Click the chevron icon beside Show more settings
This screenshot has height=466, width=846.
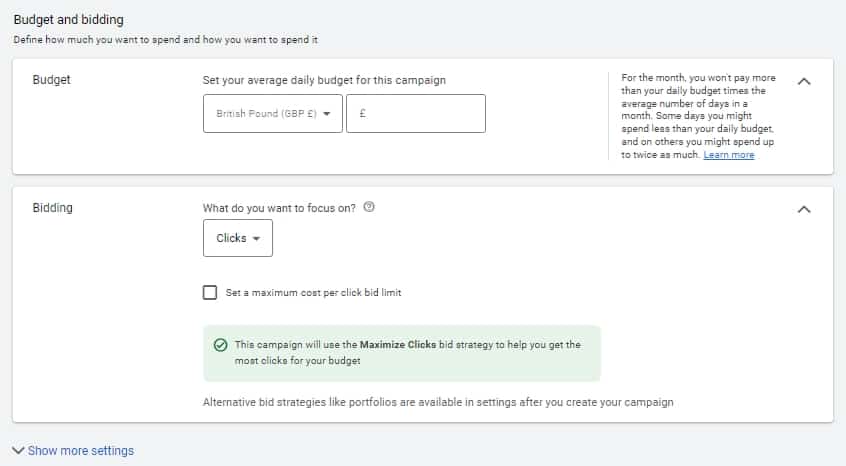coord(18,451)
